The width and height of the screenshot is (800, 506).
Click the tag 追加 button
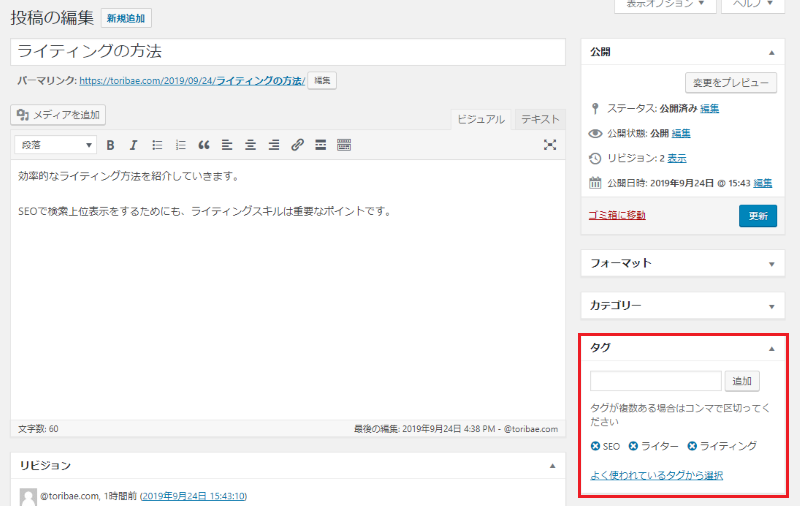[742, 381]
